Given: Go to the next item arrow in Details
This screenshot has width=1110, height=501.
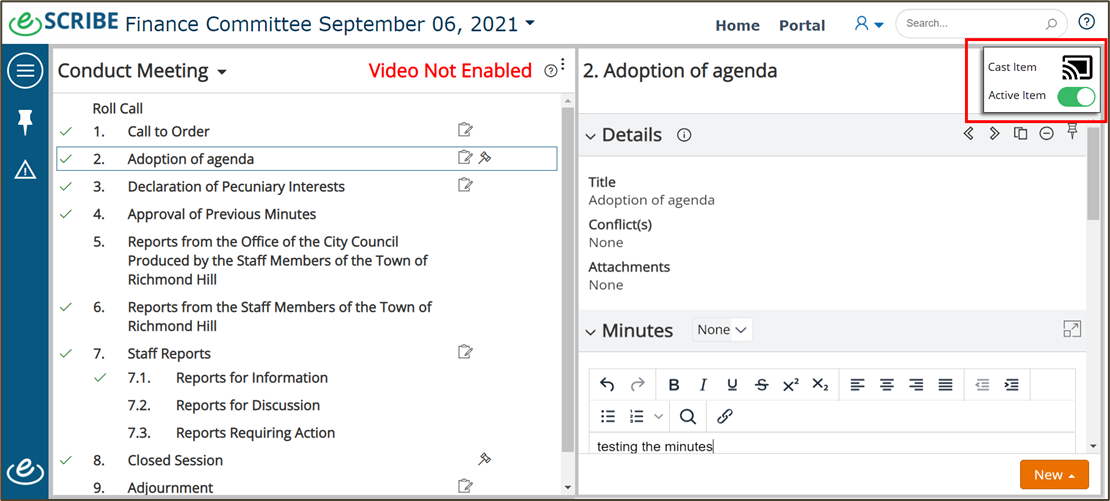Looking at the screenshot, I should tap(994, 133).
